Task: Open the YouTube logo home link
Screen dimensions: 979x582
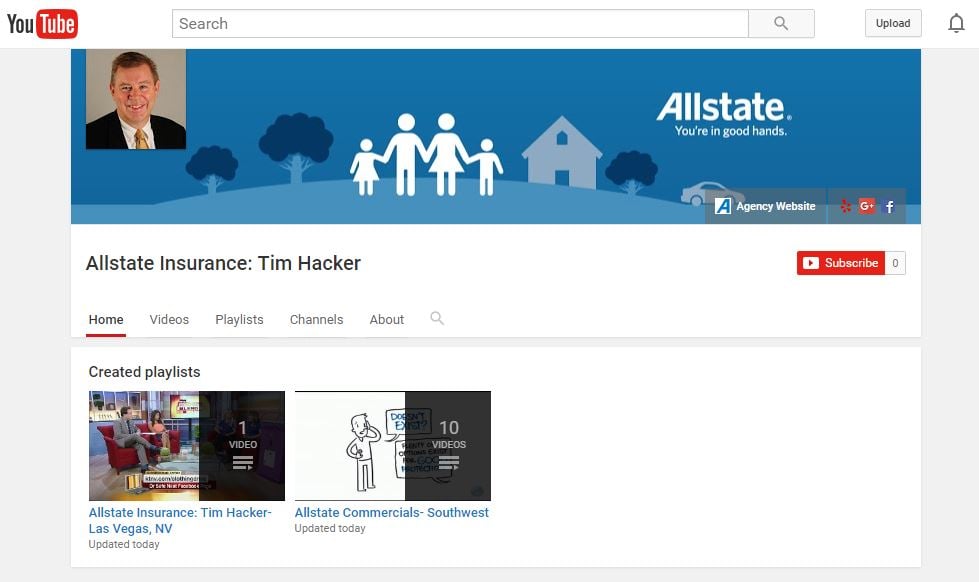Action: pyautogui.click(x=42, y=24)
